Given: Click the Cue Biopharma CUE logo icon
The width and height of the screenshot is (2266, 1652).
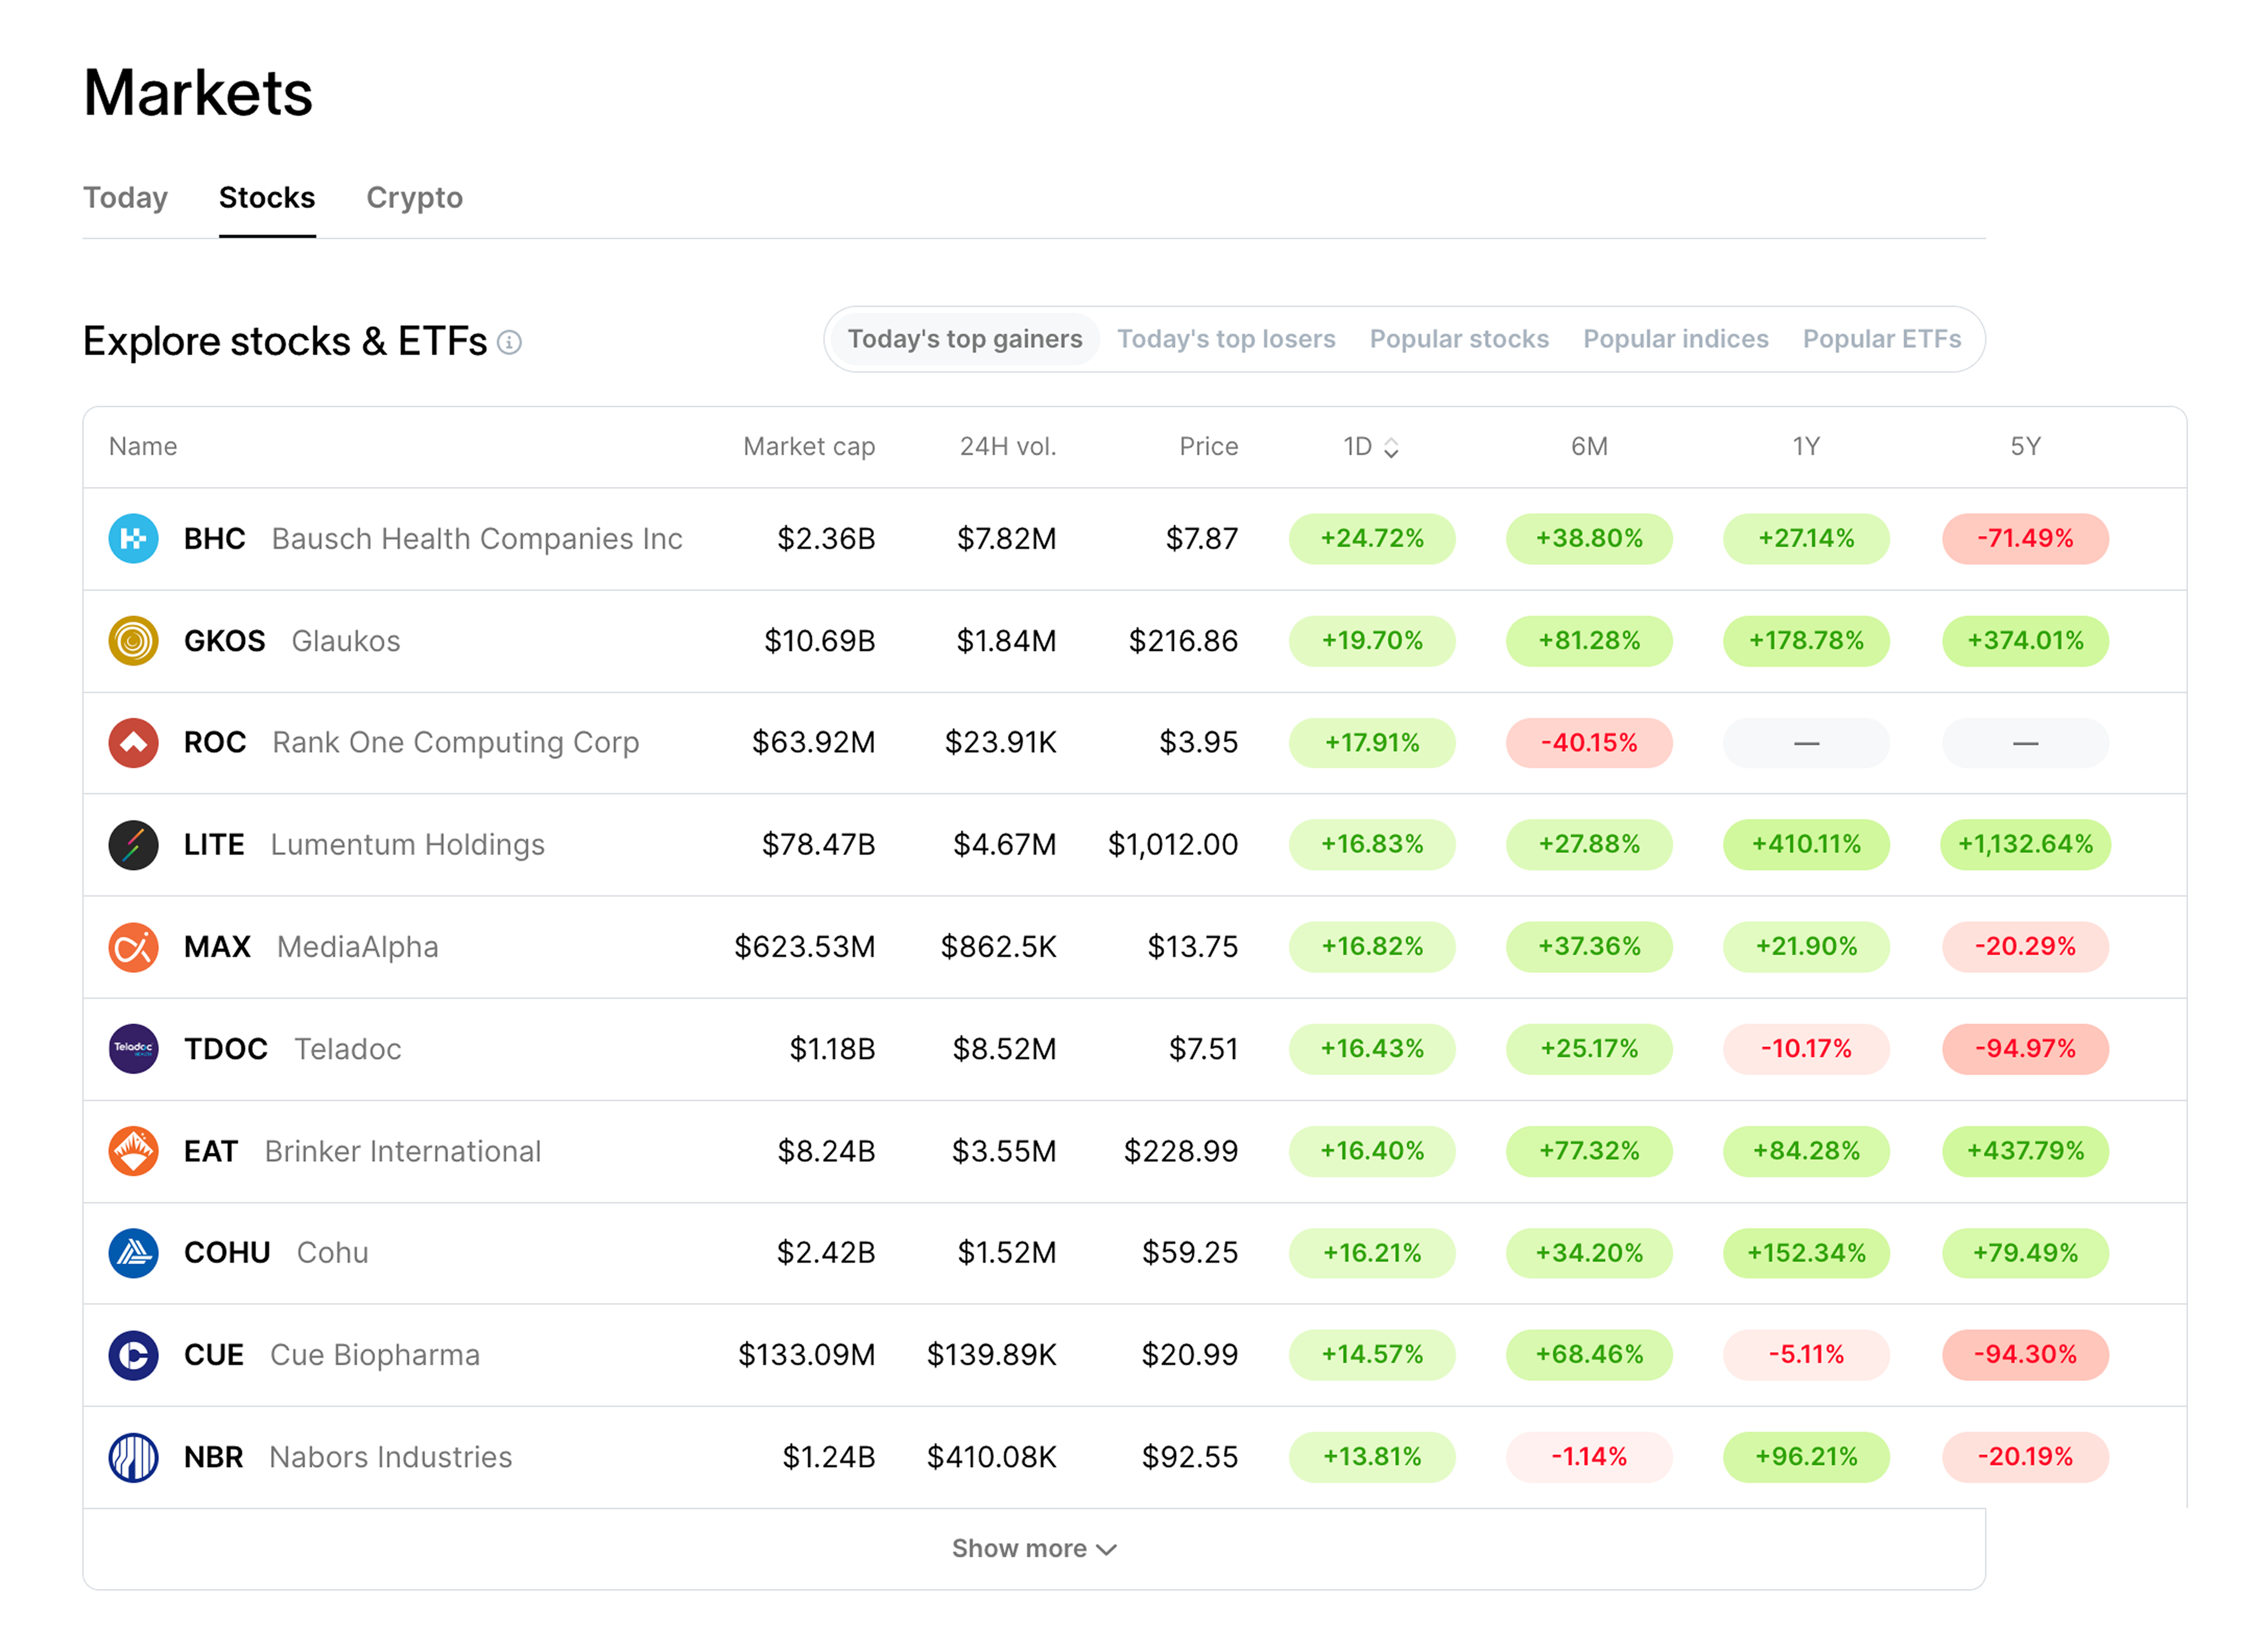Looking at the screenshot, I should [x=133, y=1355].
